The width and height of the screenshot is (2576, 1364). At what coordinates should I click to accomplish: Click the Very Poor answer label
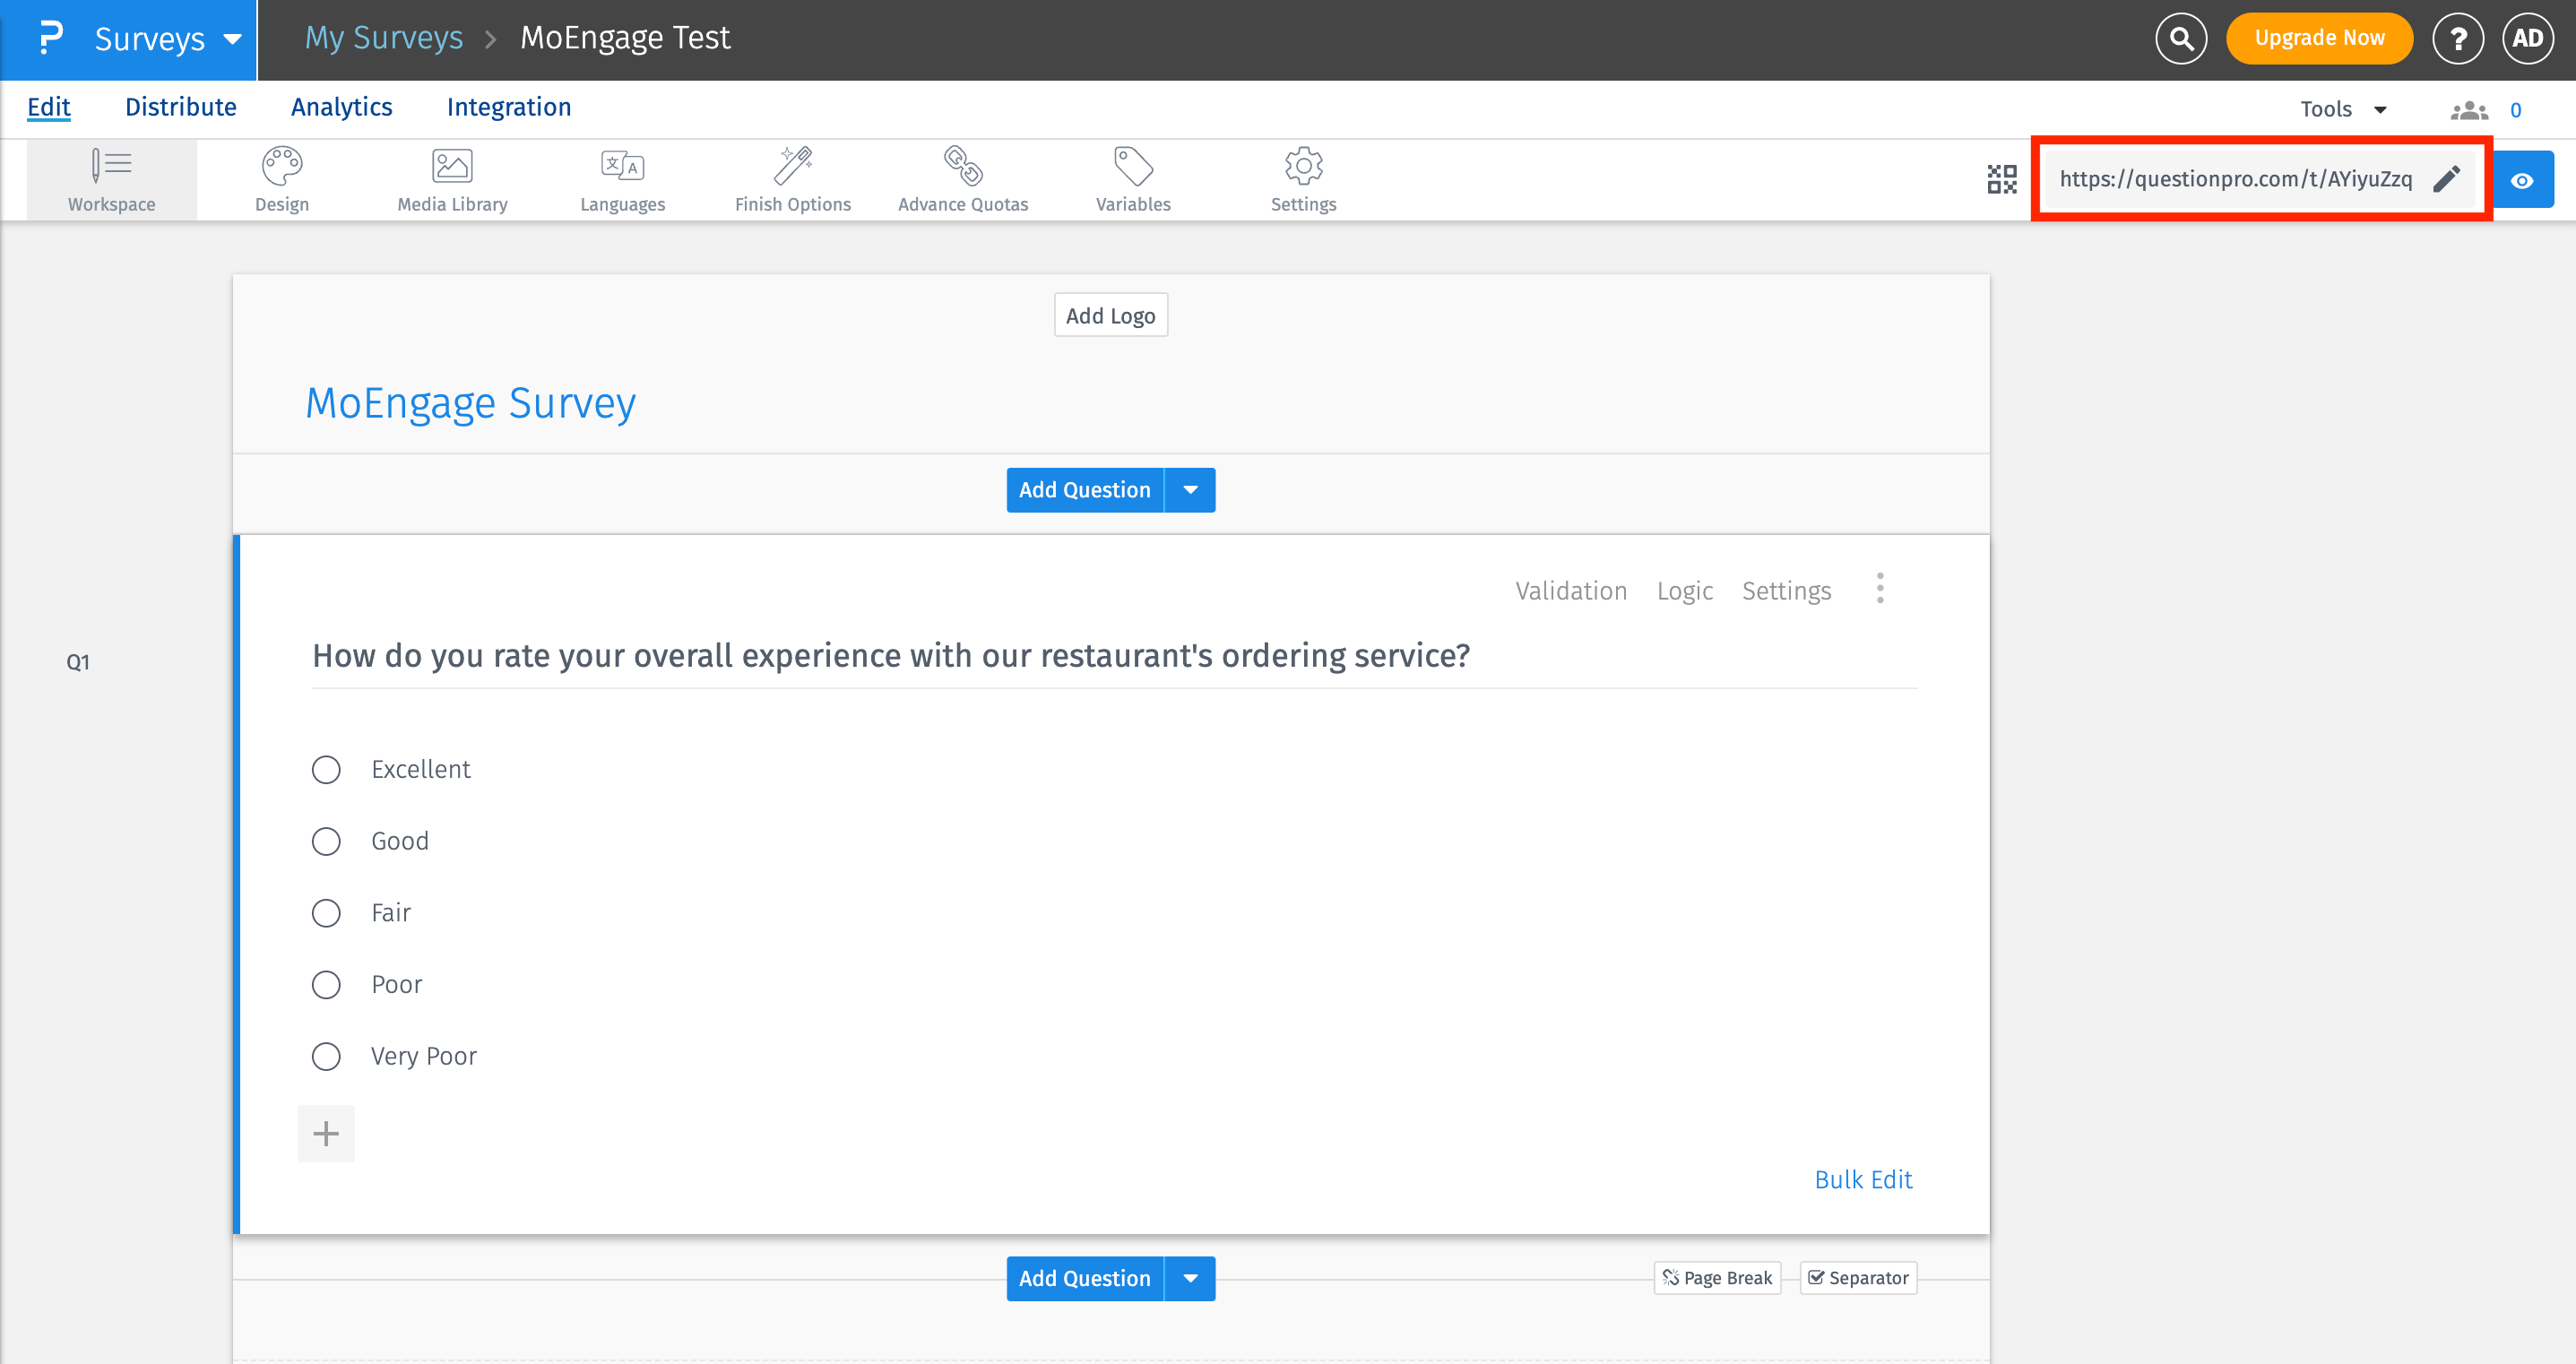coord(424,1056)
